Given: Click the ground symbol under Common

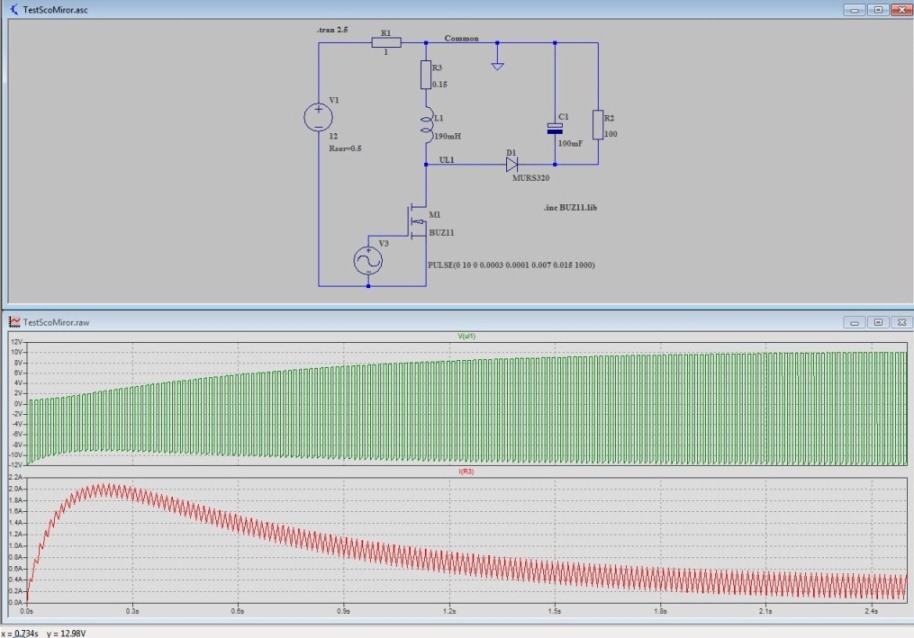Looking at the screenshot, I should point(497,66).
